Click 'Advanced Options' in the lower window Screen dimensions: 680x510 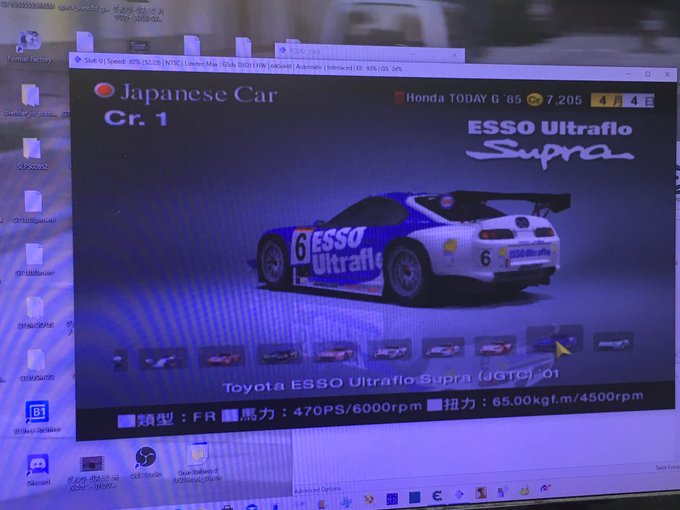(318, 490)
